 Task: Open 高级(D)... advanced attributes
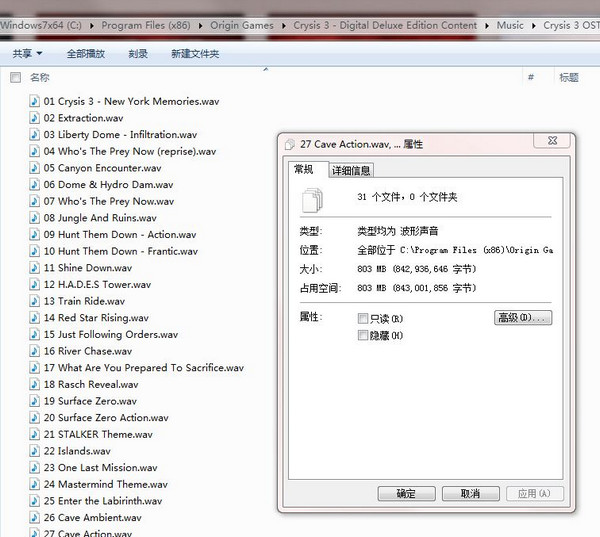pyautogui.click(x=523, y=318)
